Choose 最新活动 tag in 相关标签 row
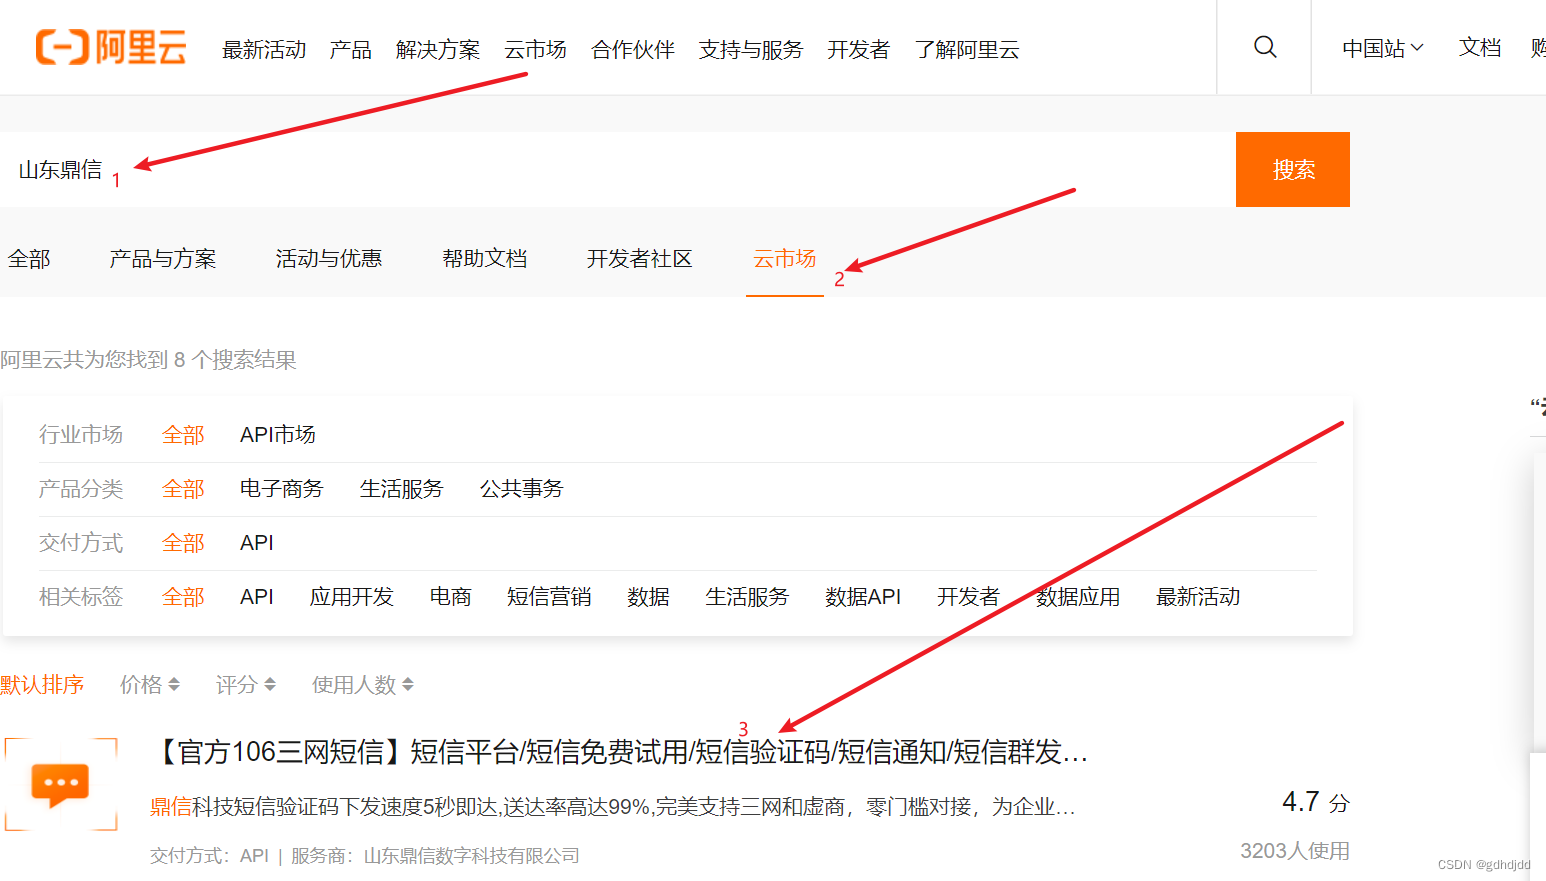Screen dimensions: 1546x881 [x=1198, y=597]
